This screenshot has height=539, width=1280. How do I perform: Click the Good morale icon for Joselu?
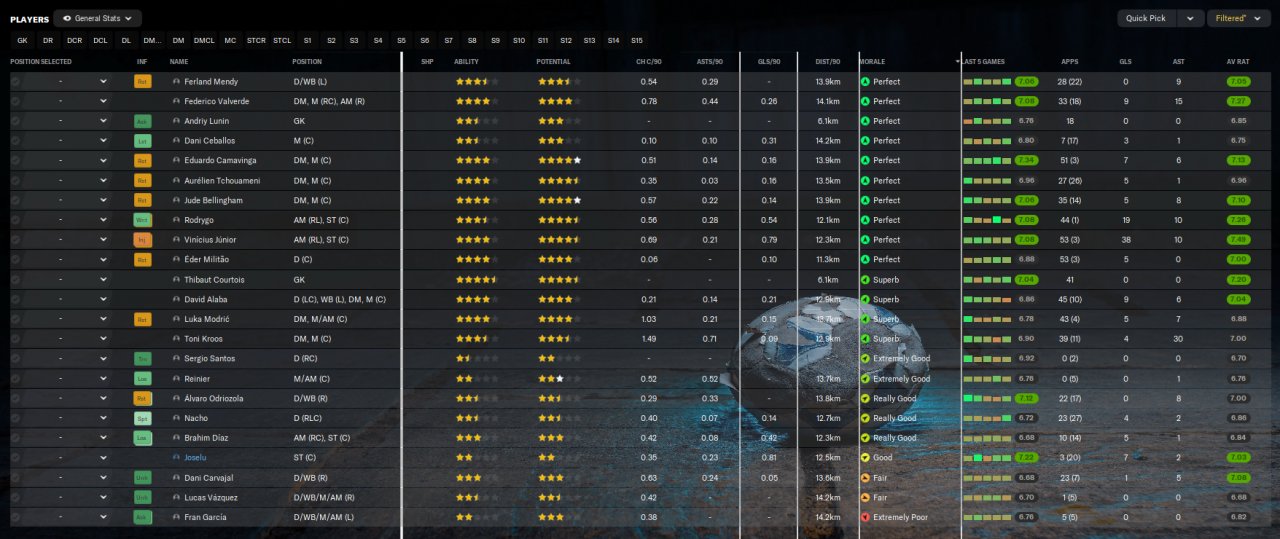click(x=865, y=458)
